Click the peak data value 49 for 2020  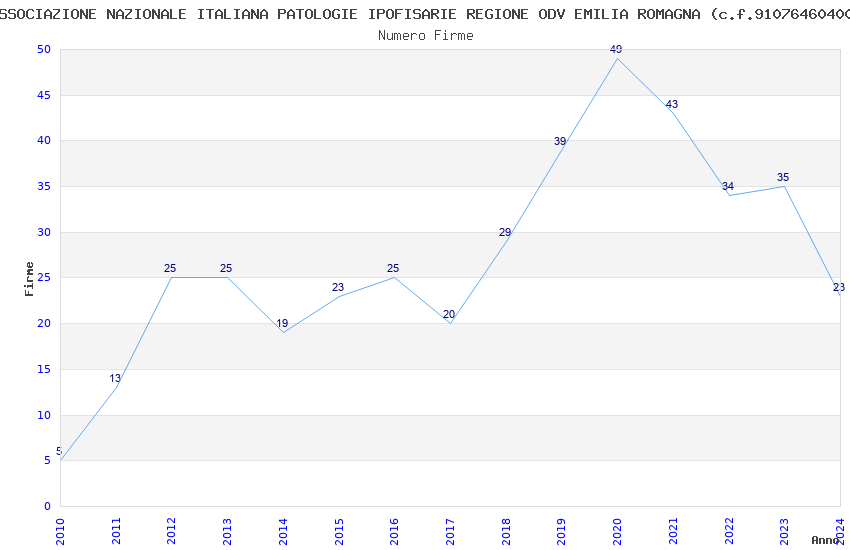(x=616, y=49)
